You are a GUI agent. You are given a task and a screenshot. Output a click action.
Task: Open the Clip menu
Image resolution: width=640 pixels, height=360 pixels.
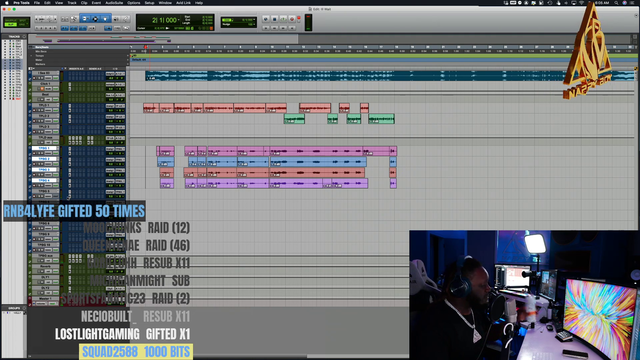(x=84, y=2)
